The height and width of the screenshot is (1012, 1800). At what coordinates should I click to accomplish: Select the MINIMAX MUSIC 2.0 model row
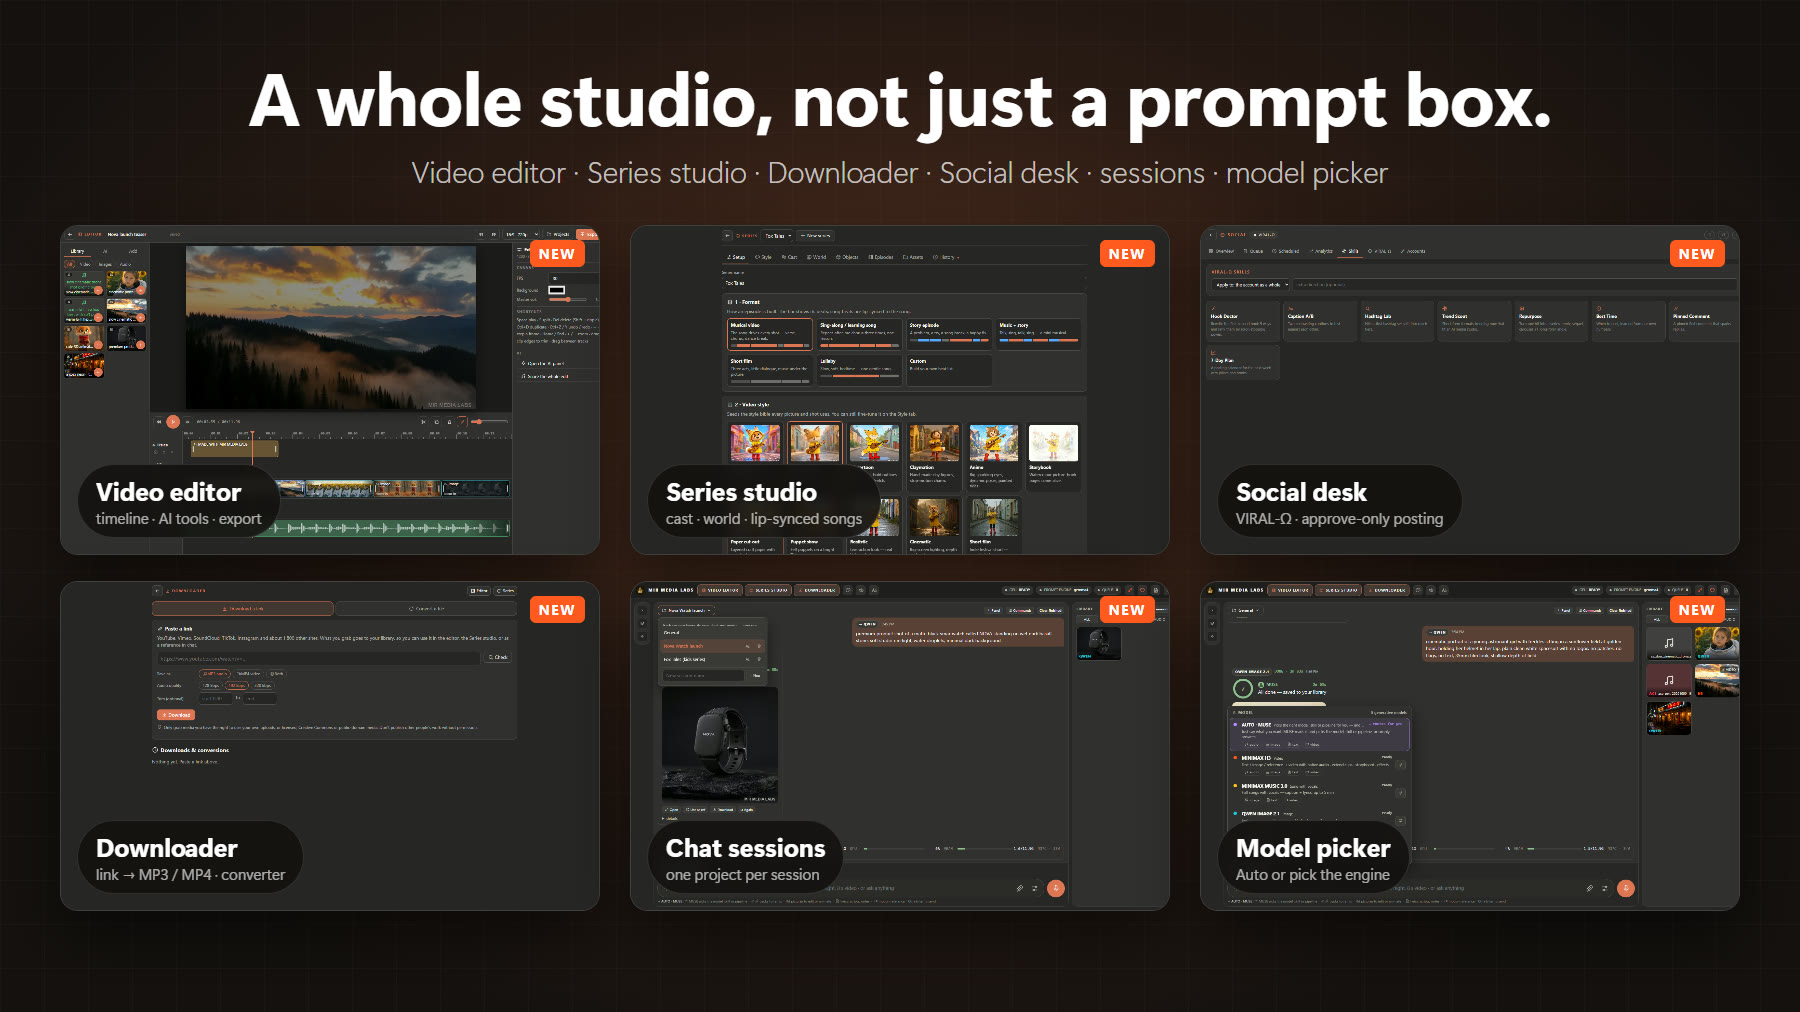tap(1320, 793)
